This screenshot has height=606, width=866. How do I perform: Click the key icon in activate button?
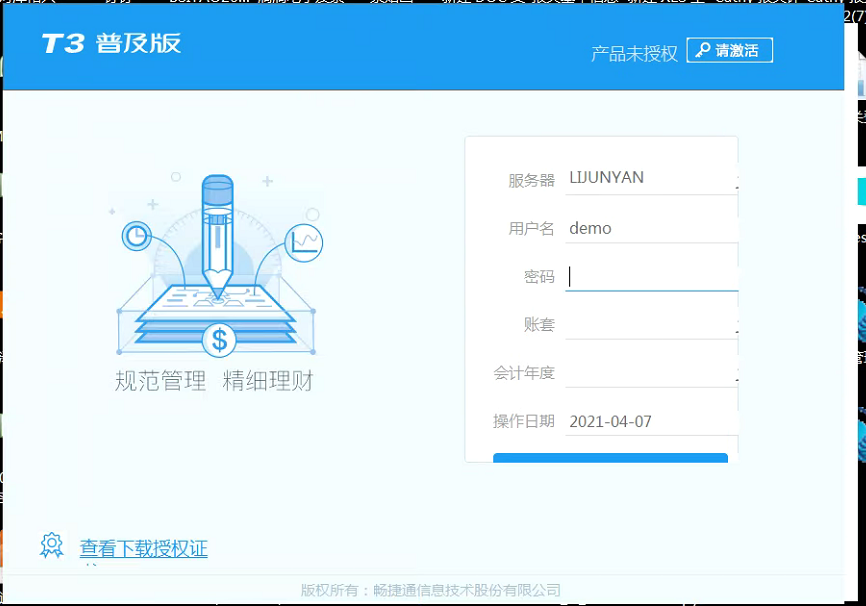click(x=703, y=50)
